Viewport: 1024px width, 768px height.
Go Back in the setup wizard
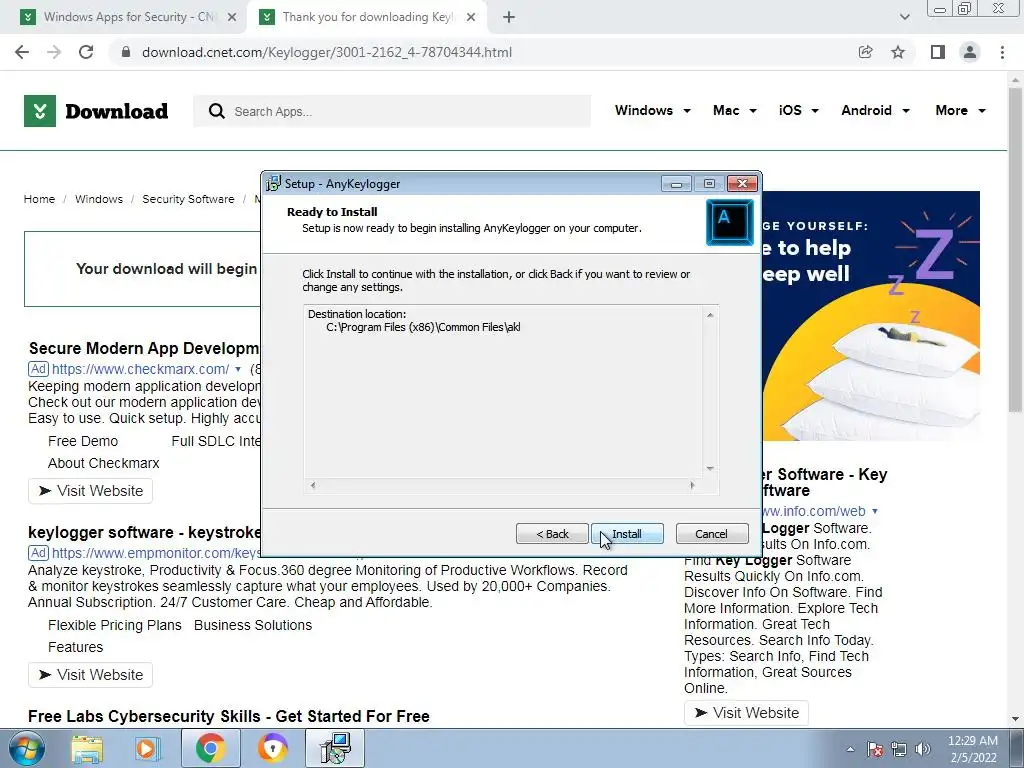(x=552, y=534)
